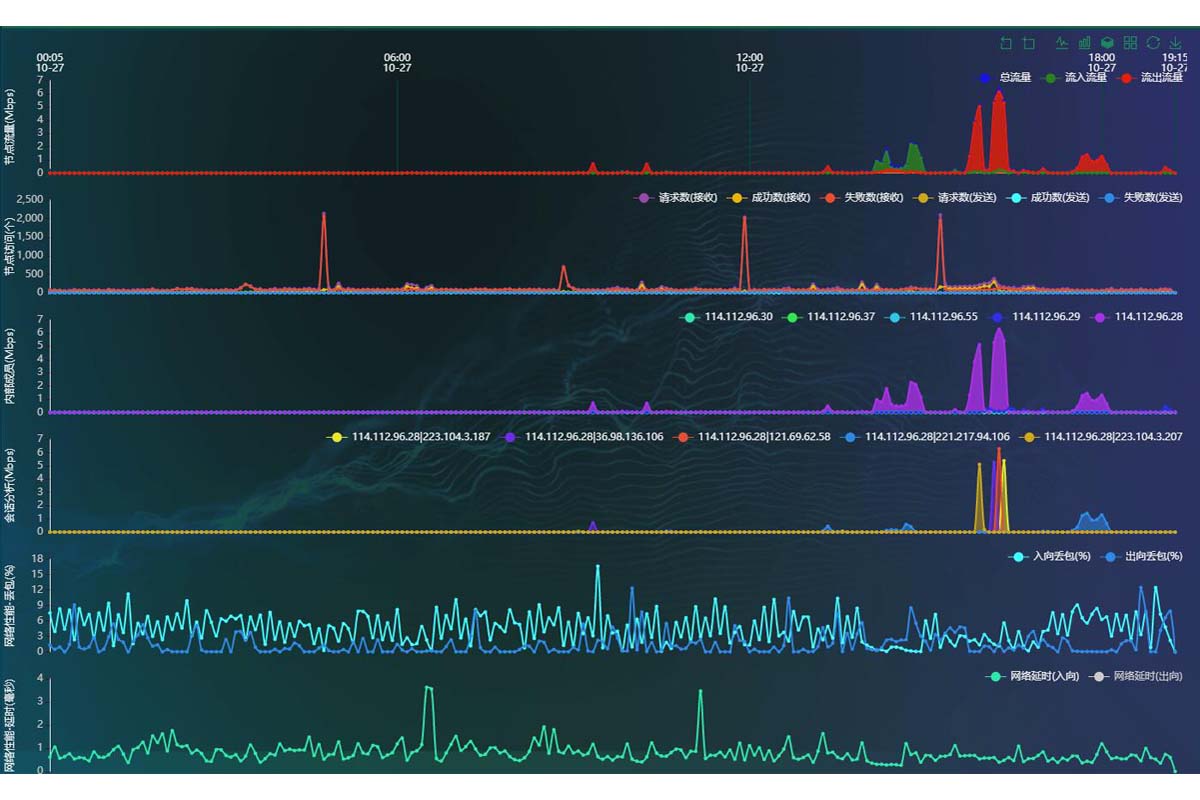Hide the 流入流量 series
This screenshot has height=800, width=1200.
click(x=1075, y=77)
